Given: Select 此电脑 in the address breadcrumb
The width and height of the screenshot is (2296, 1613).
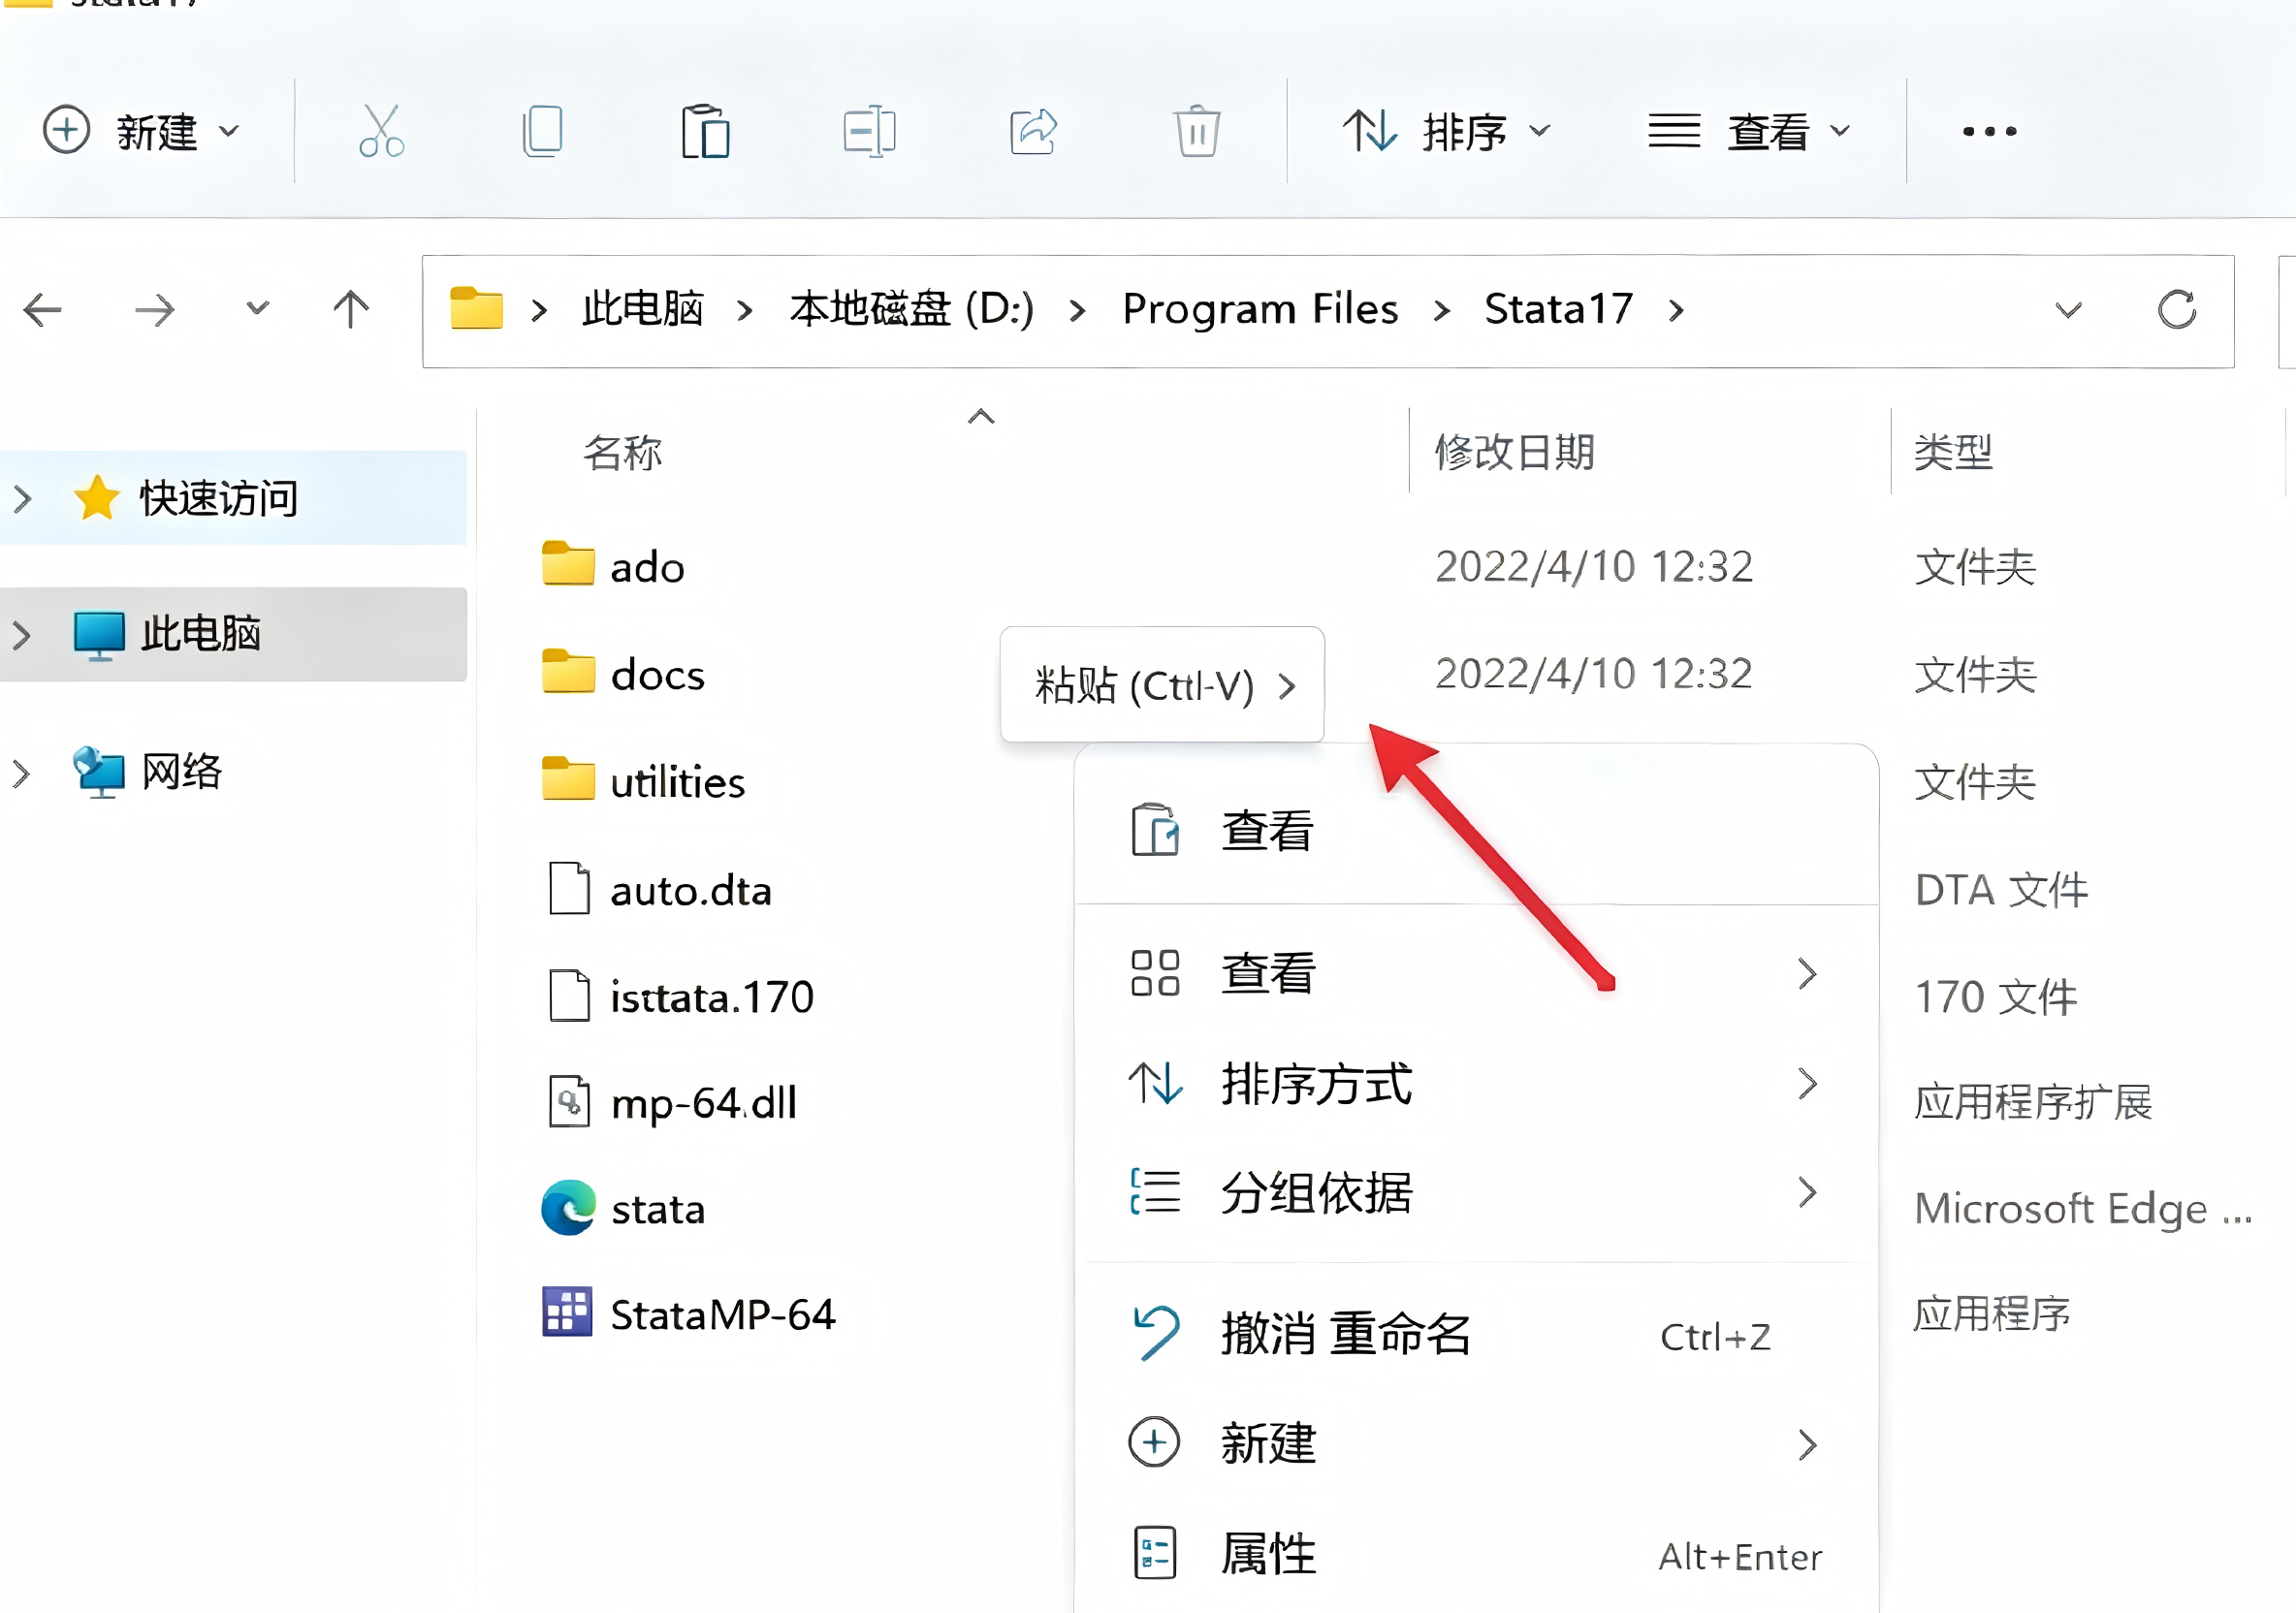Looking at the screenshot, I should (x=643, y=309).
